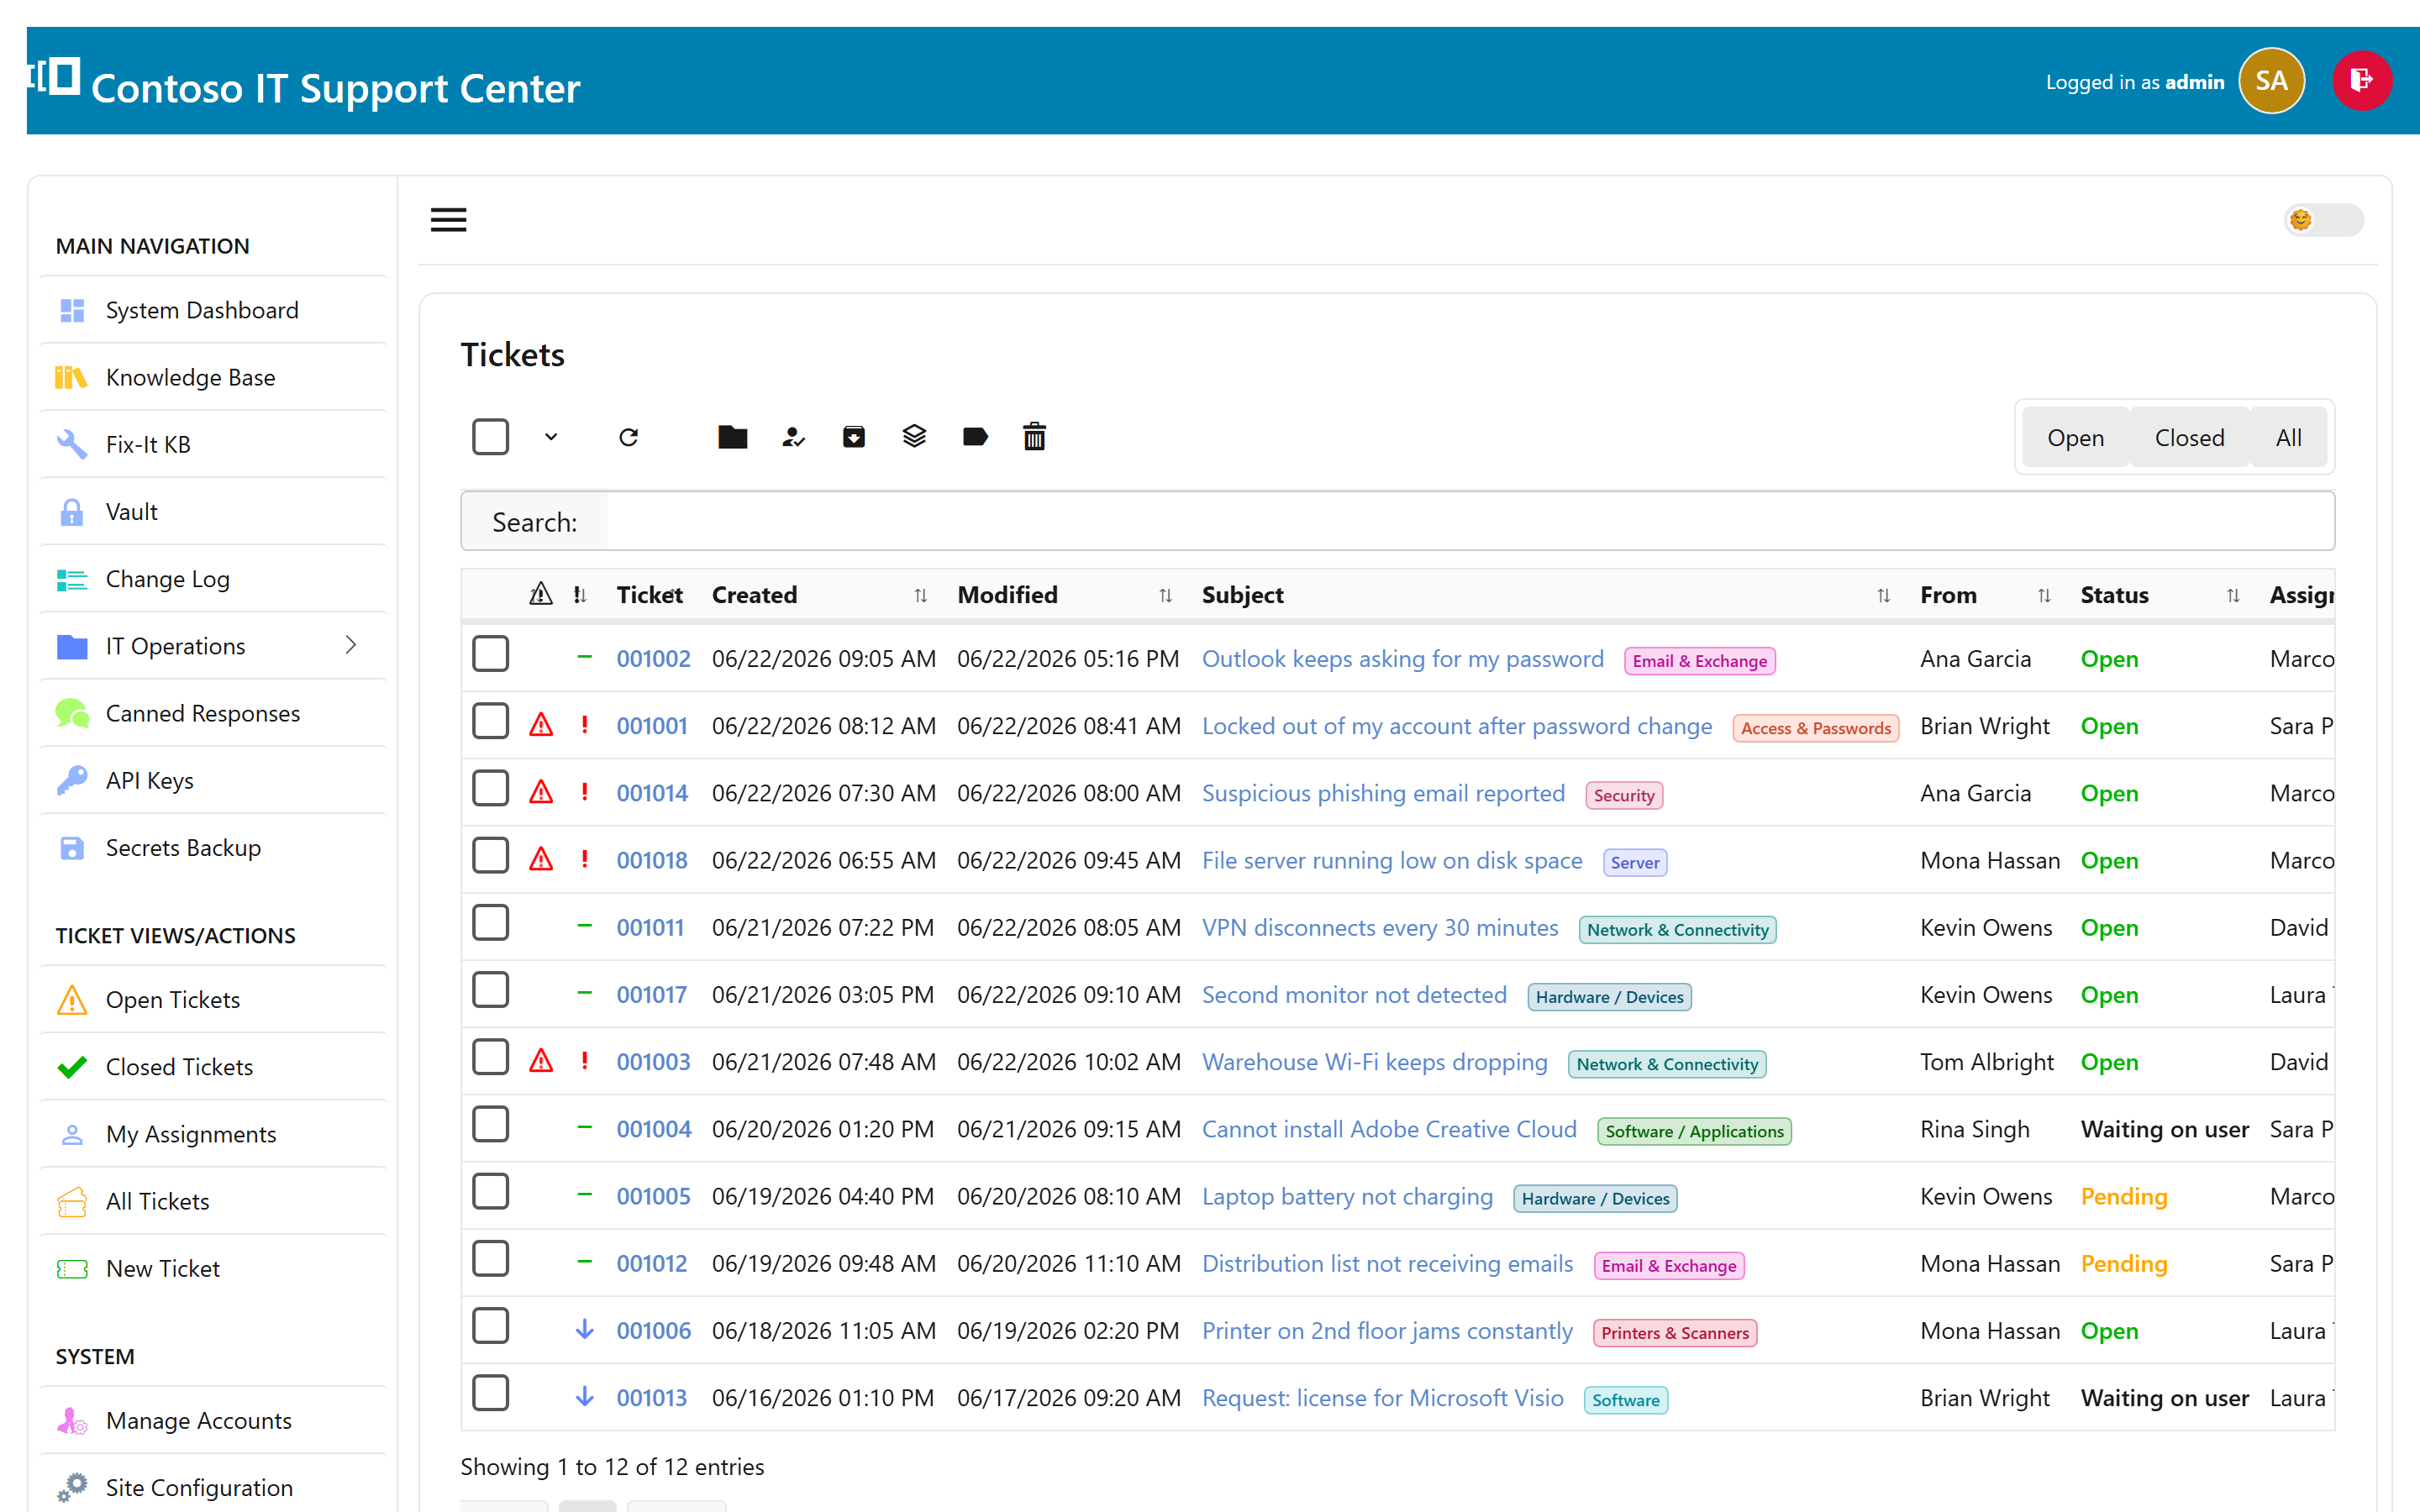Open Fix-It KB wrench item
Screen dimensions: 2420x1512
click(x=213, y=444)
